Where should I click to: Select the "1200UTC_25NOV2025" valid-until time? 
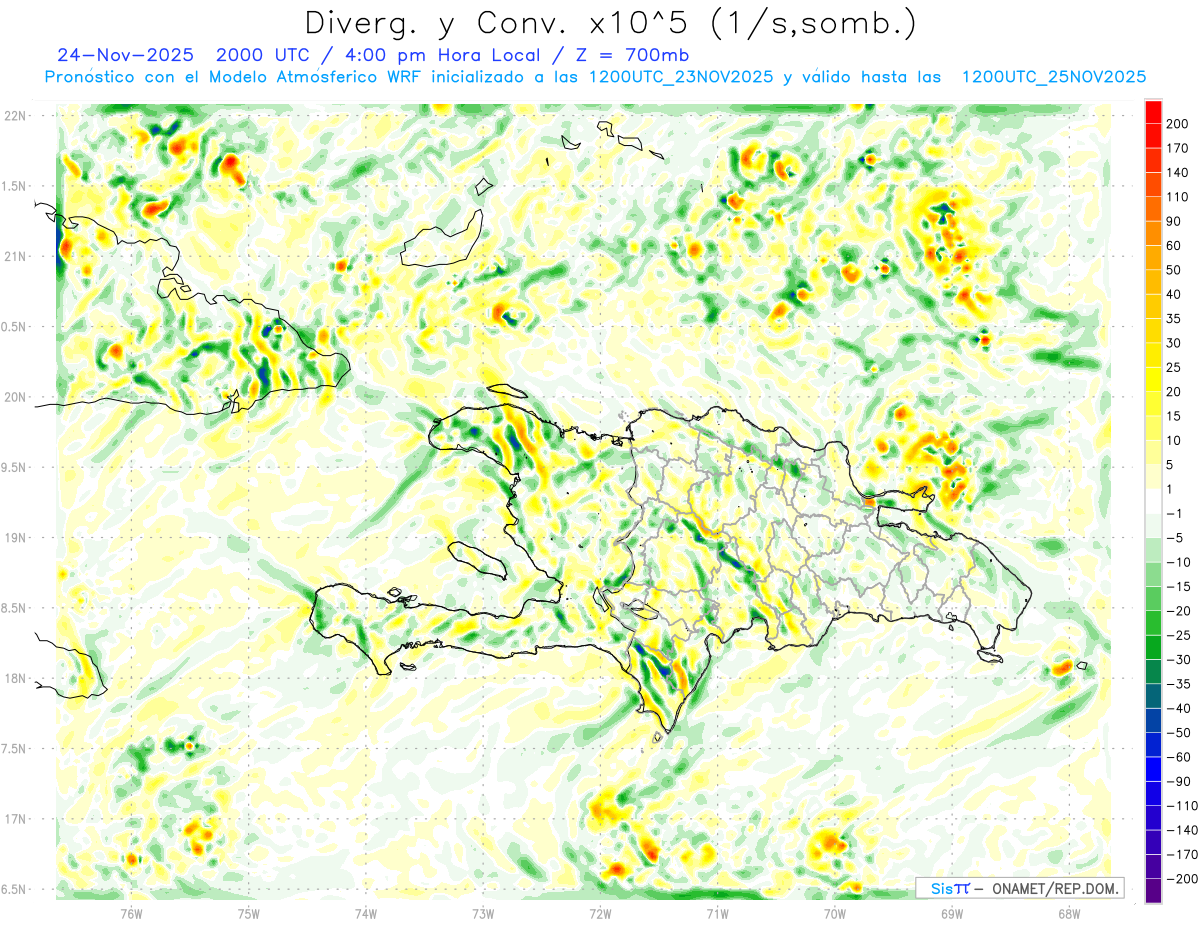(1053, 77)
